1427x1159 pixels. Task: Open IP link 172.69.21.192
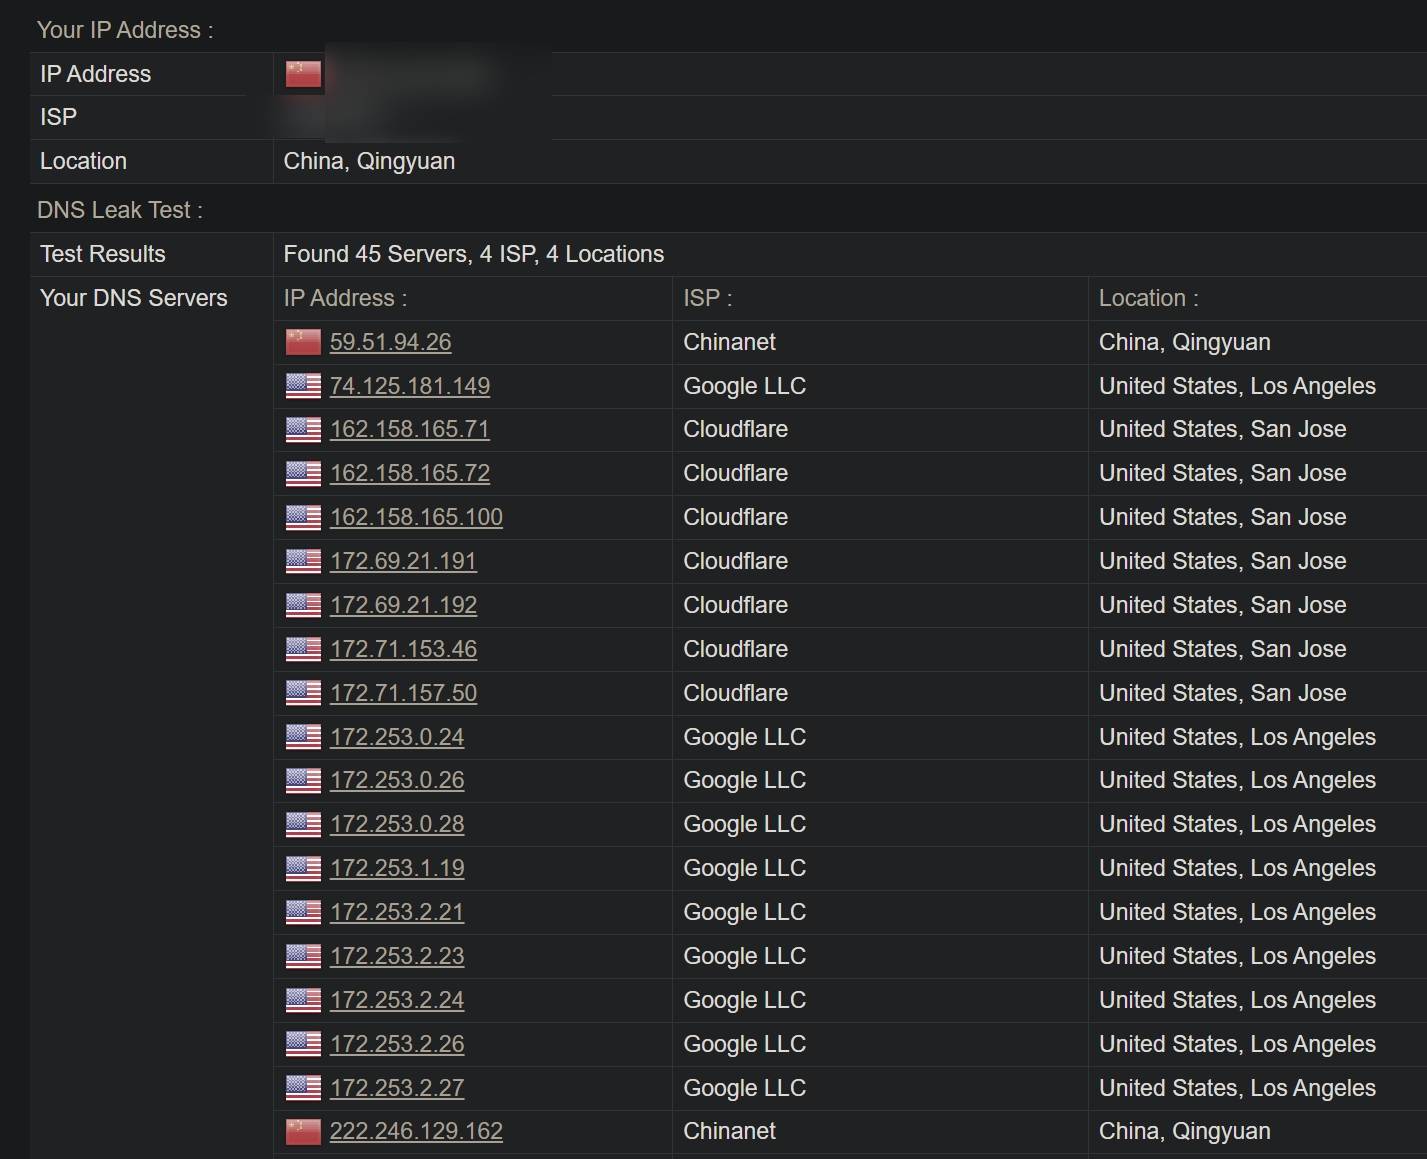pos(403,605)
